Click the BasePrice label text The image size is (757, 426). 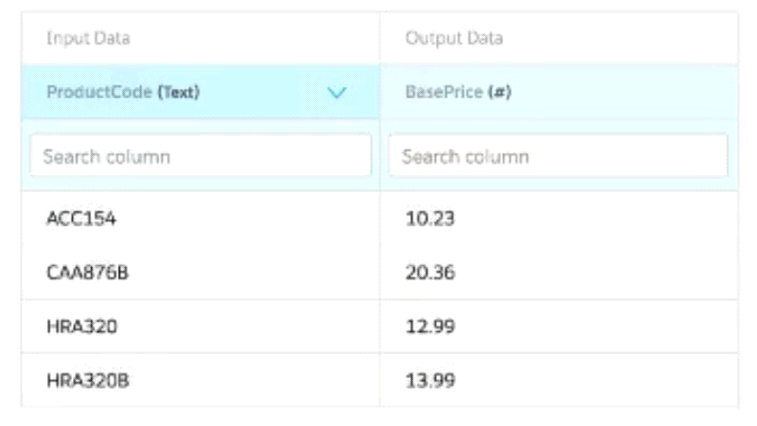[443, 92]
